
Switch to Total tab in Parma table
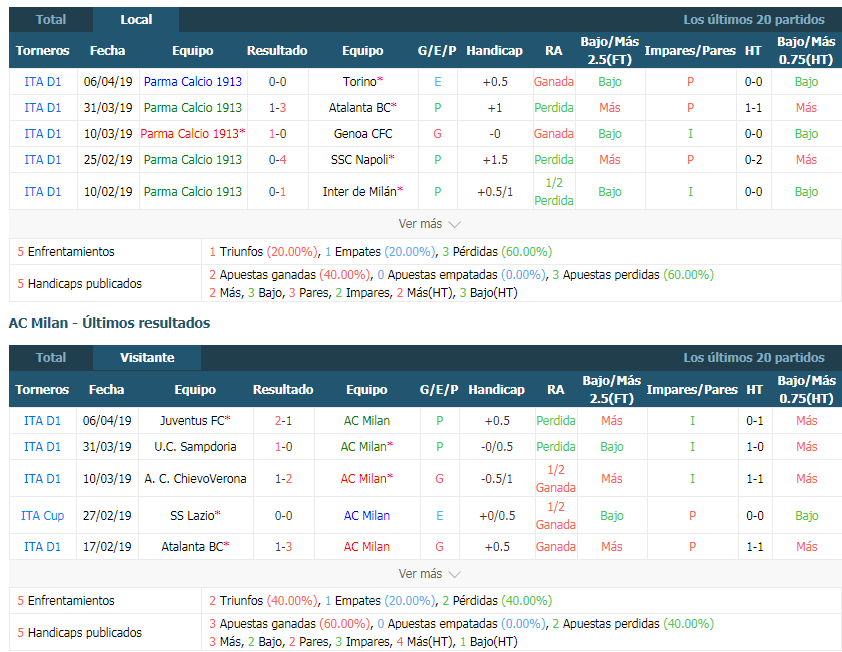coord(50,20)
